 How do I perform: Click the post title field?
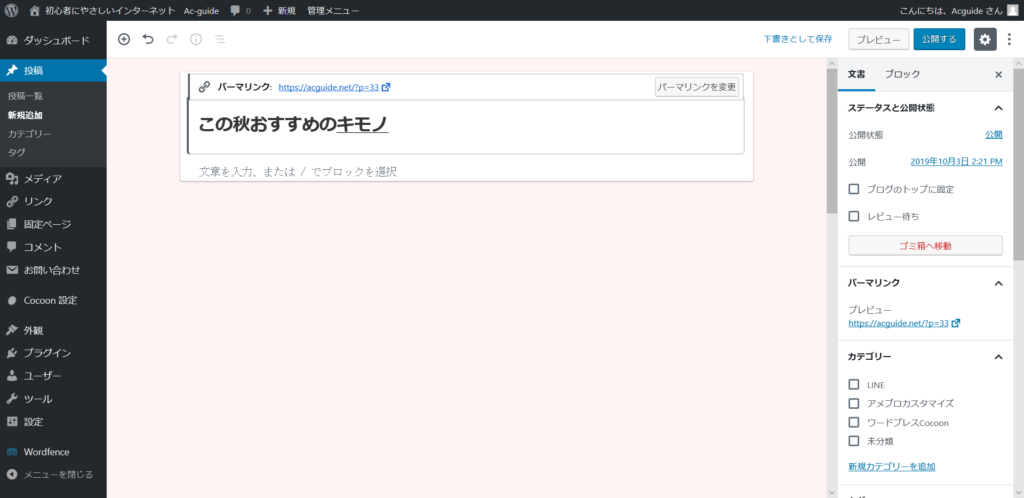[x=466, y=127]
